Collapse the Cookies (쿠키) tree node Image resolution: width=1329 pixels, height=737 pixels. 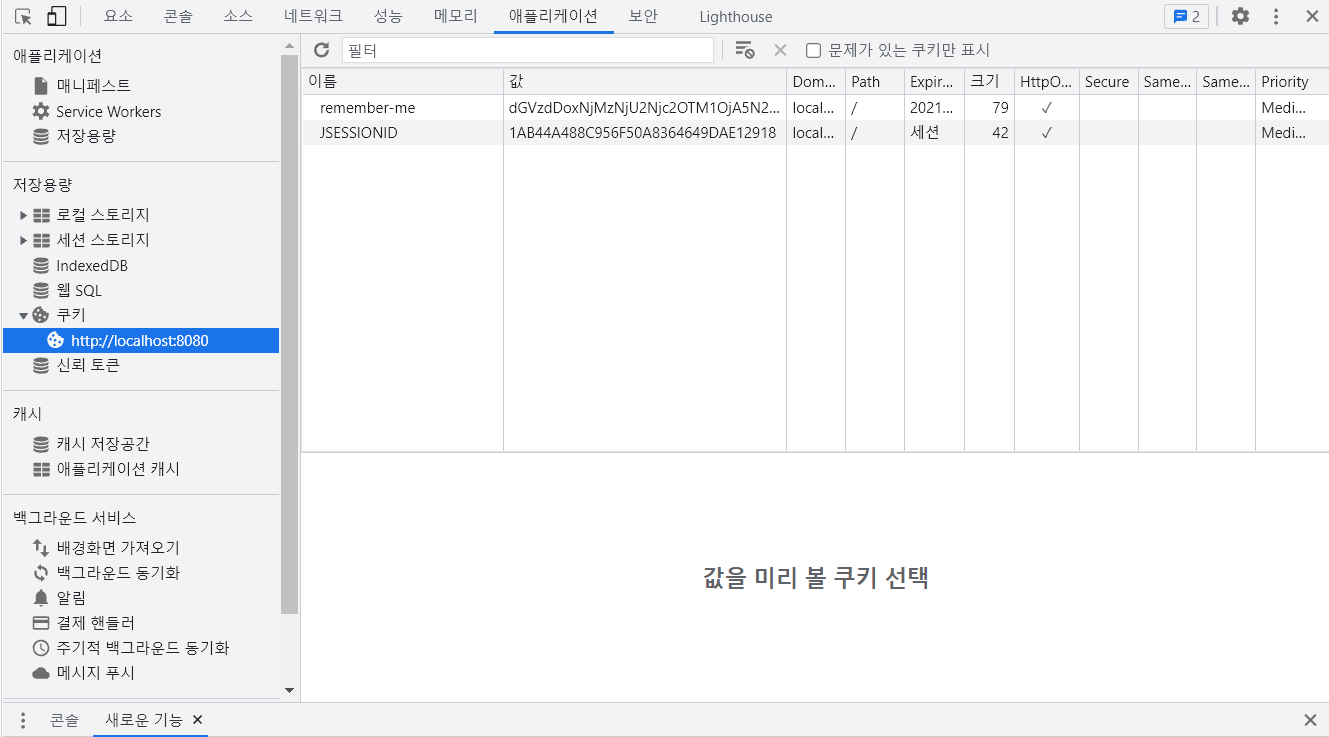point(24,315)
